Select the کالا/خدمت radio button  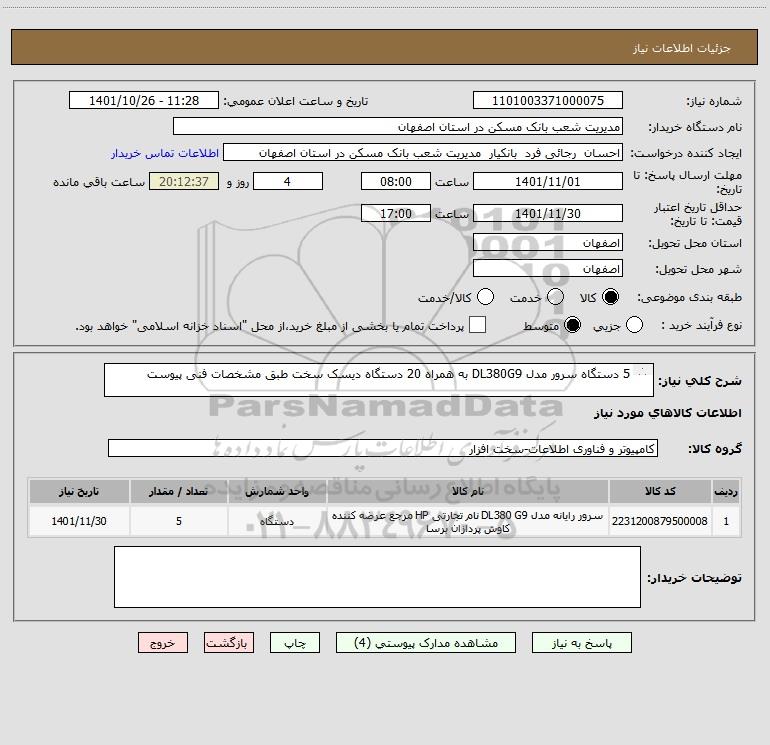point(486,297)
